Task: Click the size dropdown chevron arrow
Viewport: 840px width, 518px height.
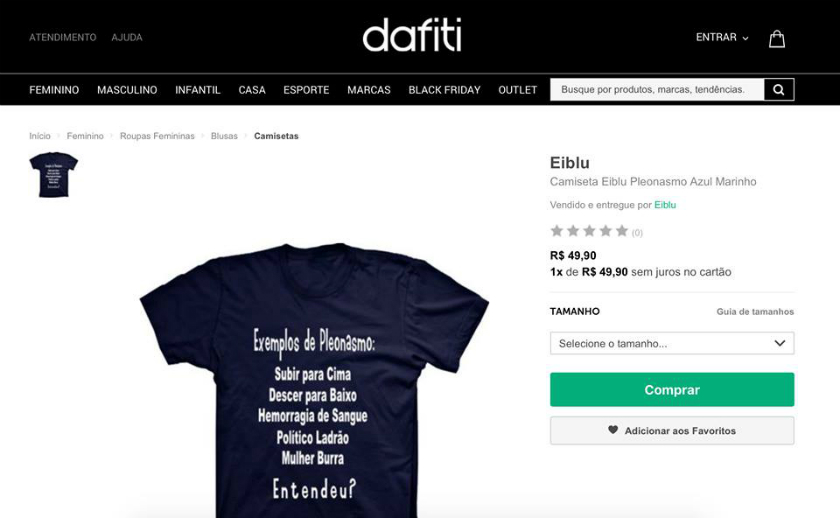Action: tap(779, 343)
